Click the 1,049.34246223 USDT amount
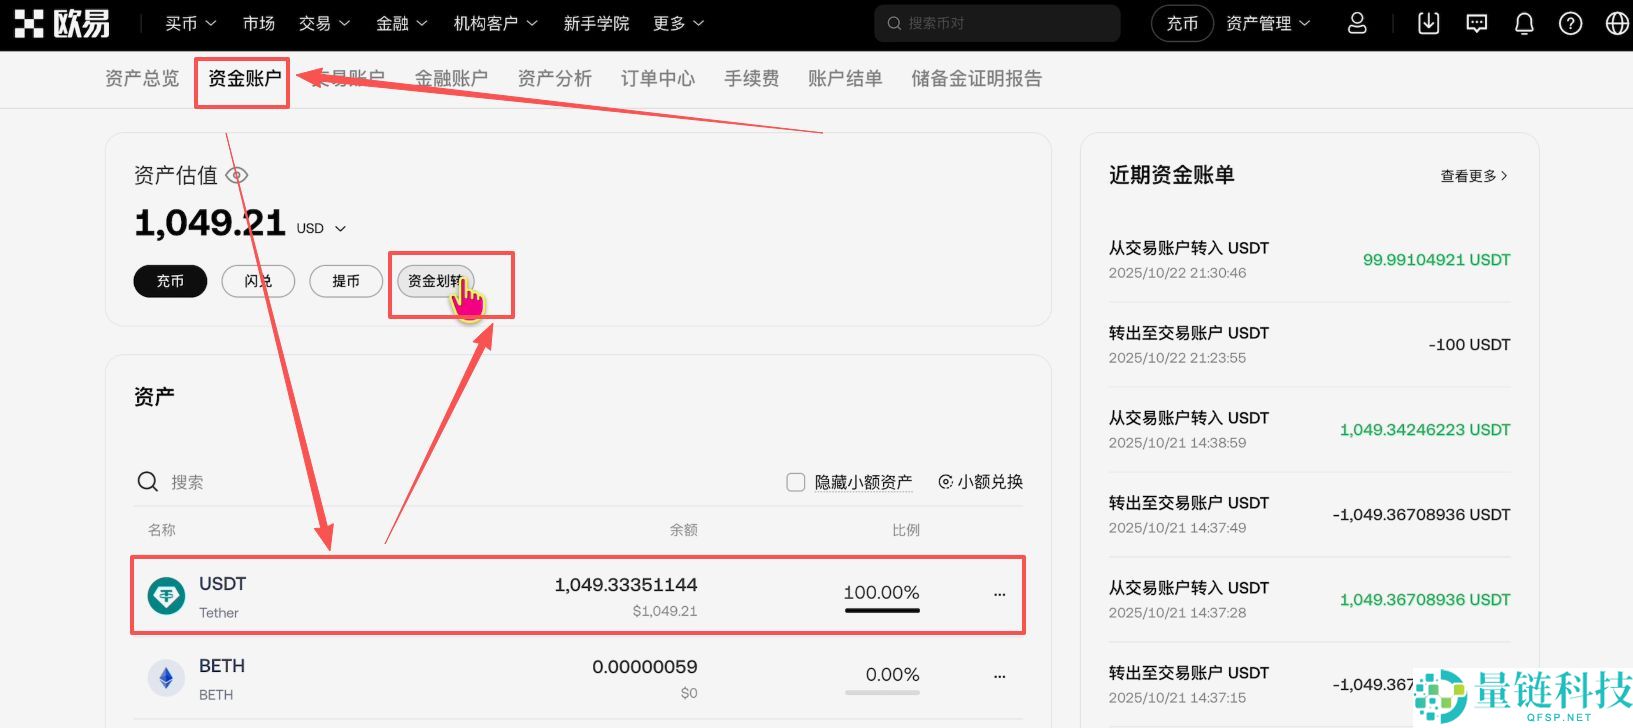Viewport: 1633px width, 728px height. 1425,430
